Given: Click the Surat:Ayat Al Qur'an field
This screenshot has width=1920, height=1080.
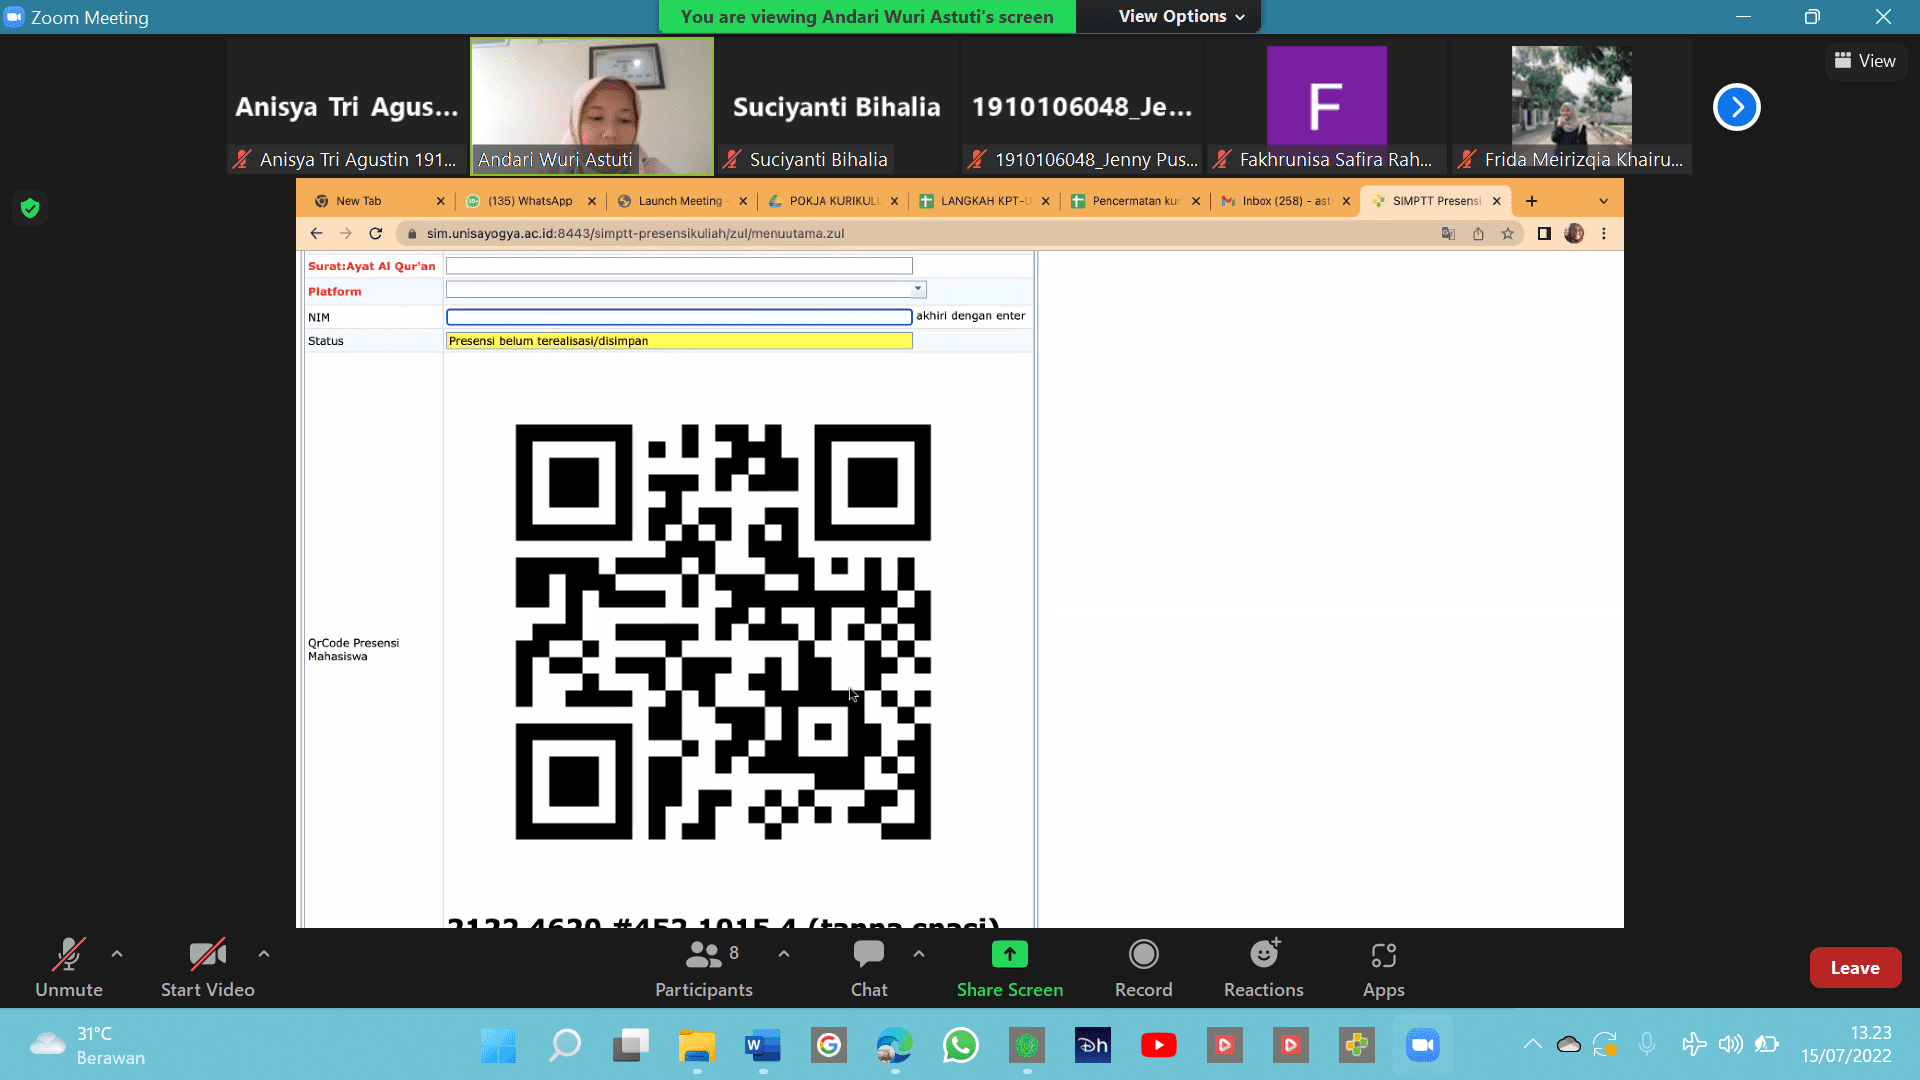Looking at the screenshot, I should pos(679,266).
